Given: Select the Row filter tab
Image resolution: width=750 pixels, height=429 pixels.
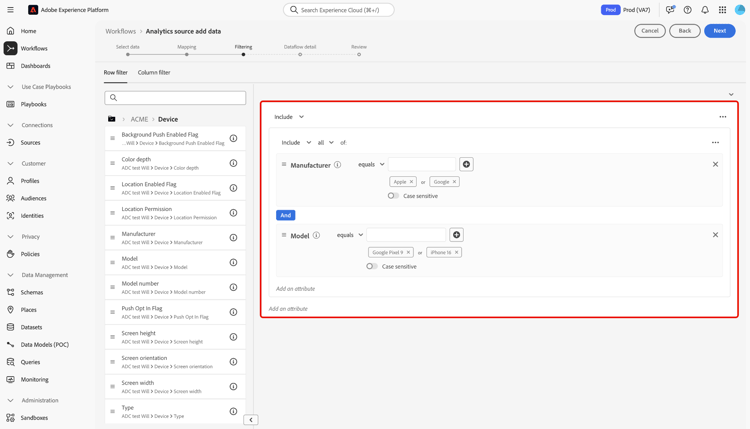Looking at the screenshot, I should (116, 73).
